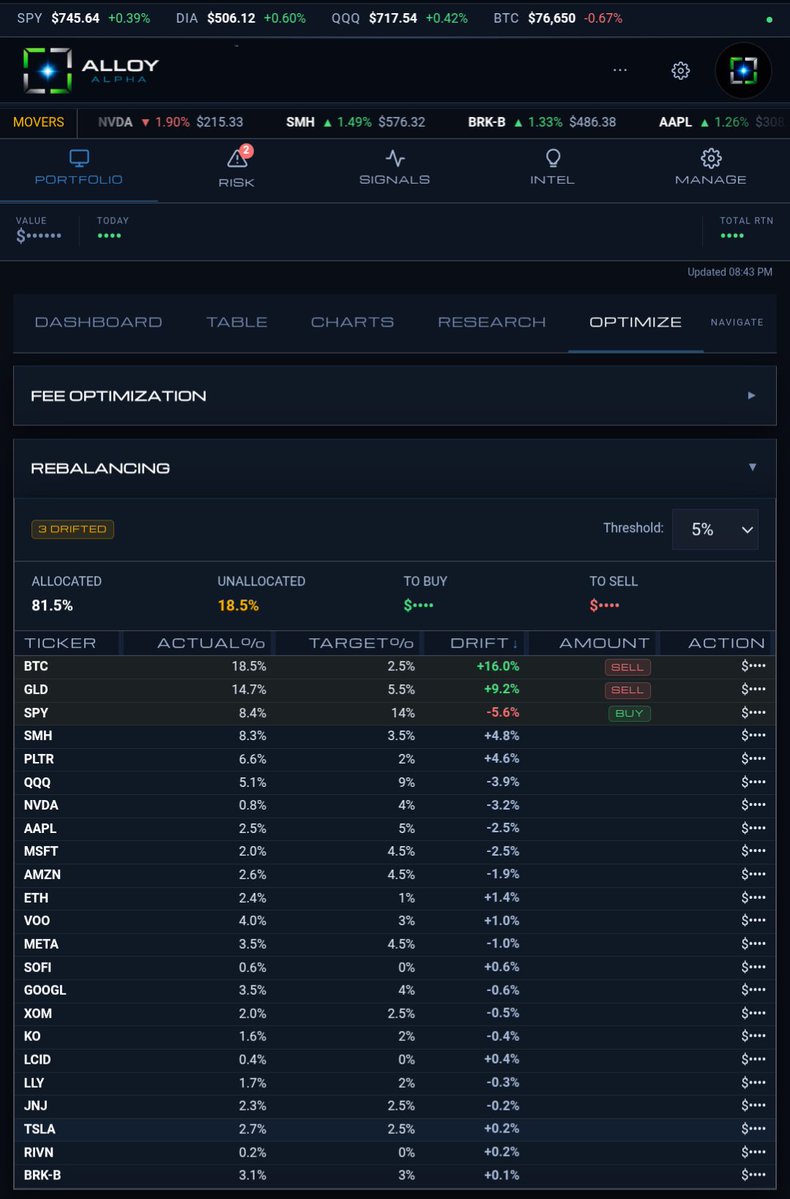
Task: Switch to the Table tab
Action: pyautogui.click(x=237, y=322)
